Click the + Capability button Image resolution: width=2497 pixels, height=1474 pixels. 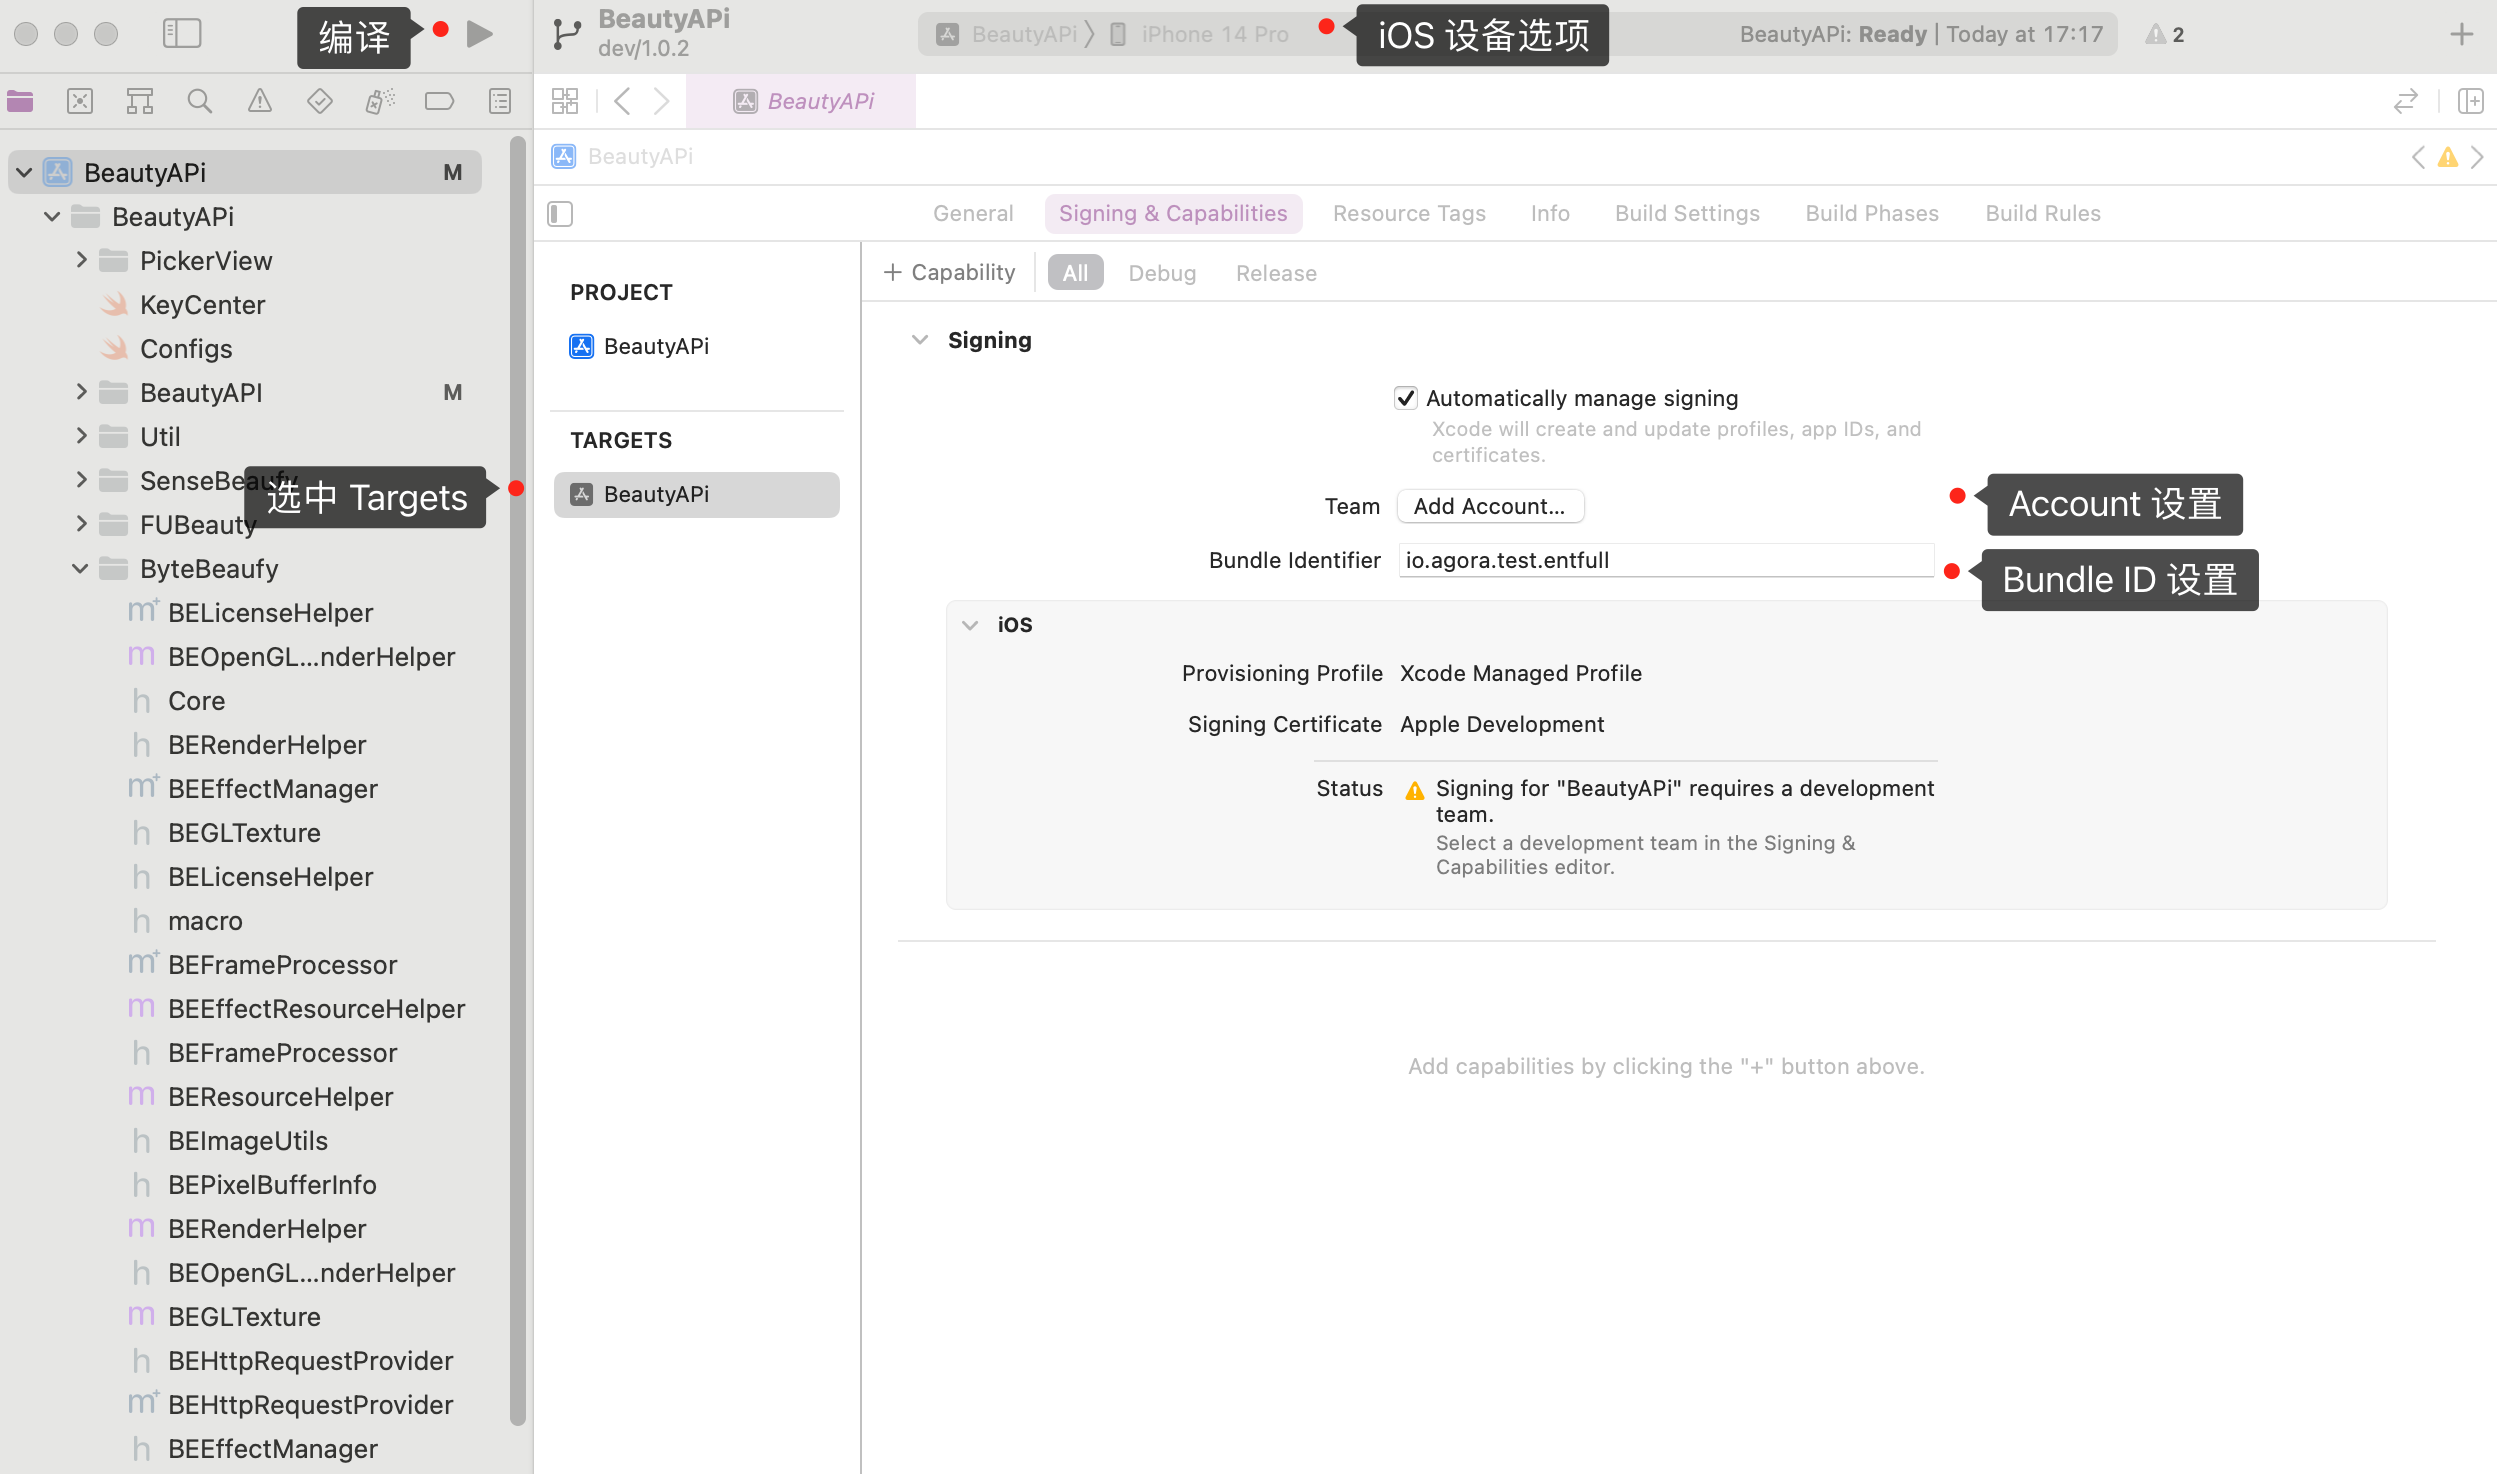950,272
